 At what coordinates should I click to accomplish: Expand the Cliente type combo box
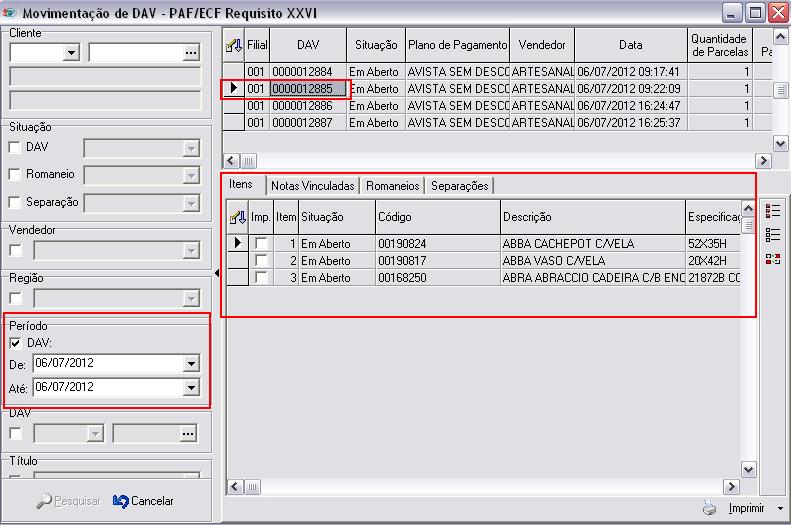(71, 53)
